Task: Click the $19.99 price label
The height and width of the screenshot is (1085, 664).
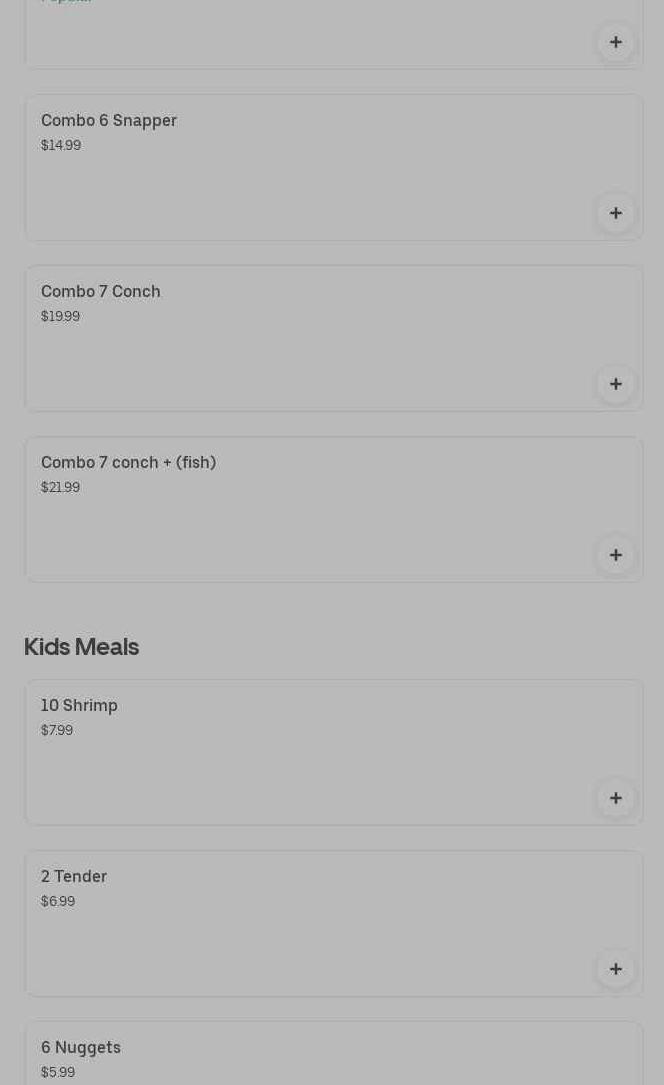Action: (60, 316)
